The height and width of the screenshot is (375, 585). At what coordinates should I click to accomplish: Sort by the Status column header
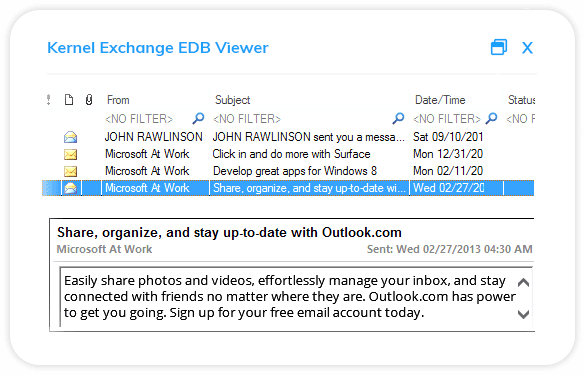[521, 100]
